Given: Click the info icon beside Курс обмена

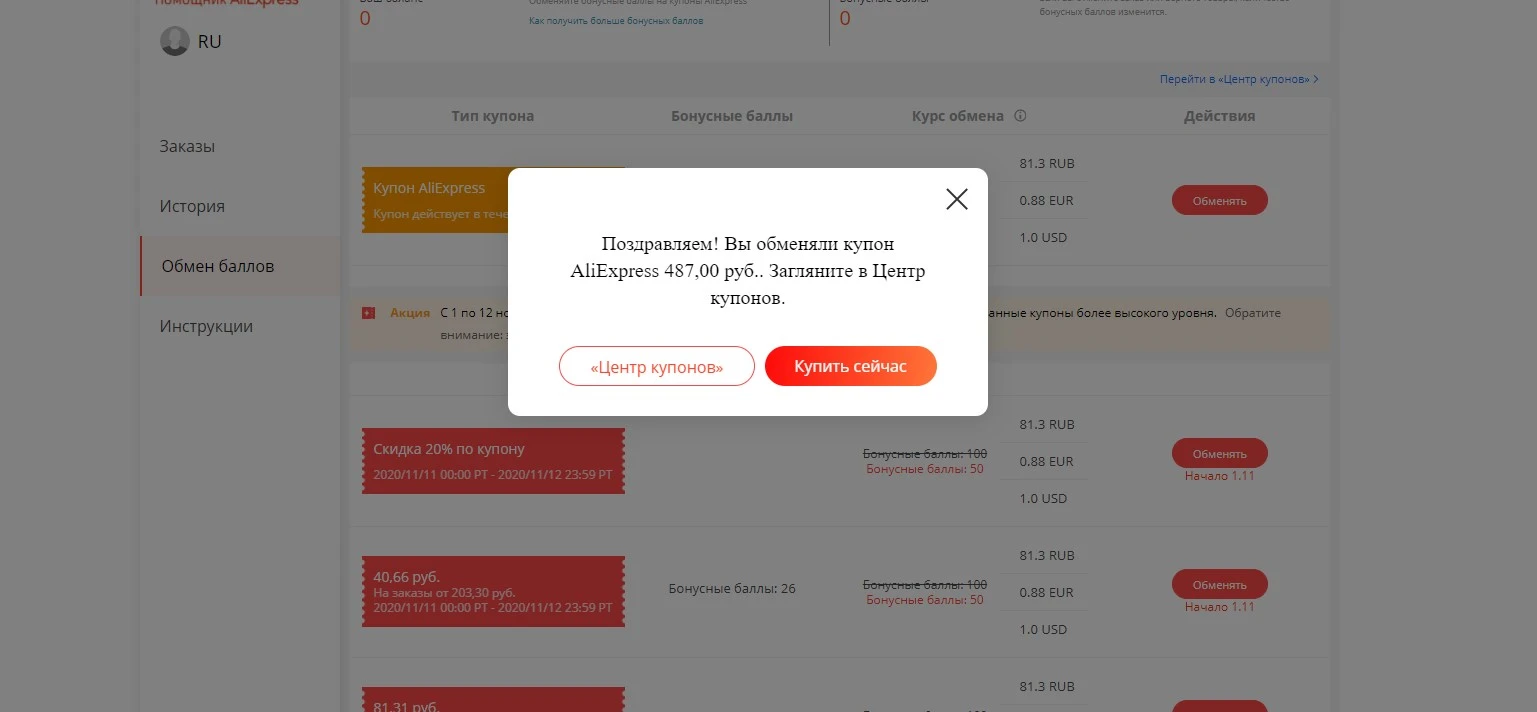Looking at the screenshot, I should pos(1020,116).
